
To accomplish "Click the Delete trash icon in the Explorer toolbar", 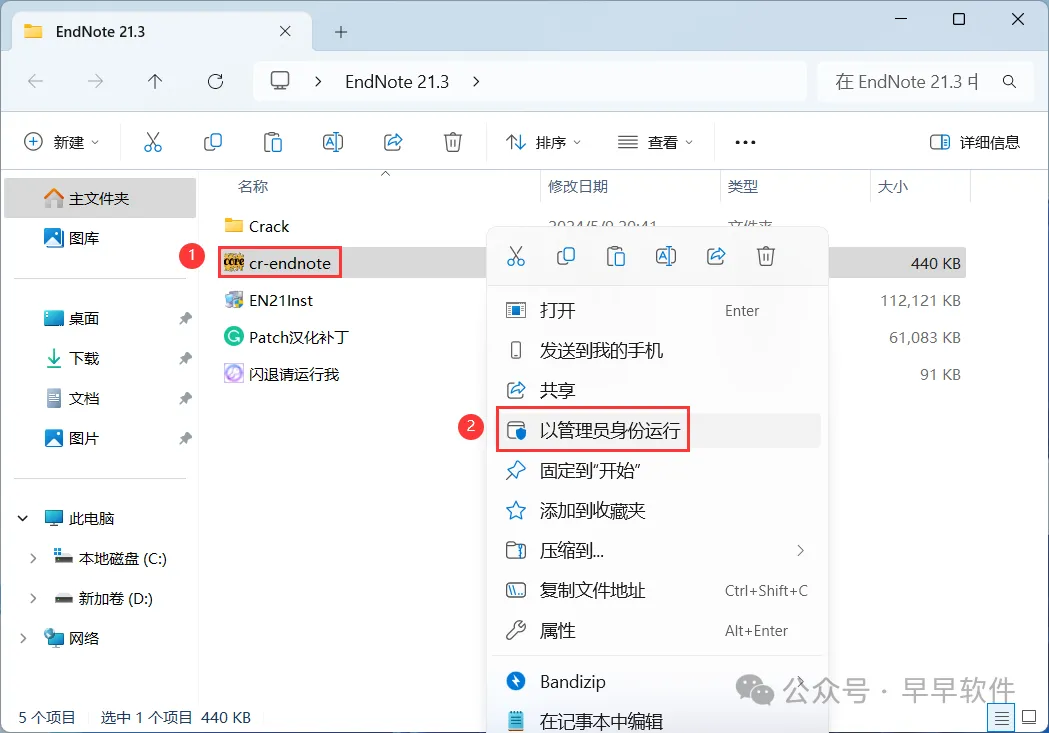I will (453, 142).
